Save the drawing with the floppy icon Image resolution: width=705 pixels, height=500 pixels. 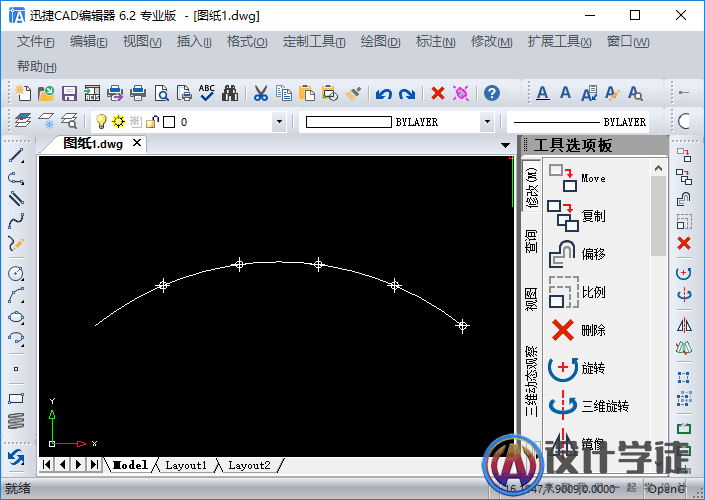(x=69, y=93)
